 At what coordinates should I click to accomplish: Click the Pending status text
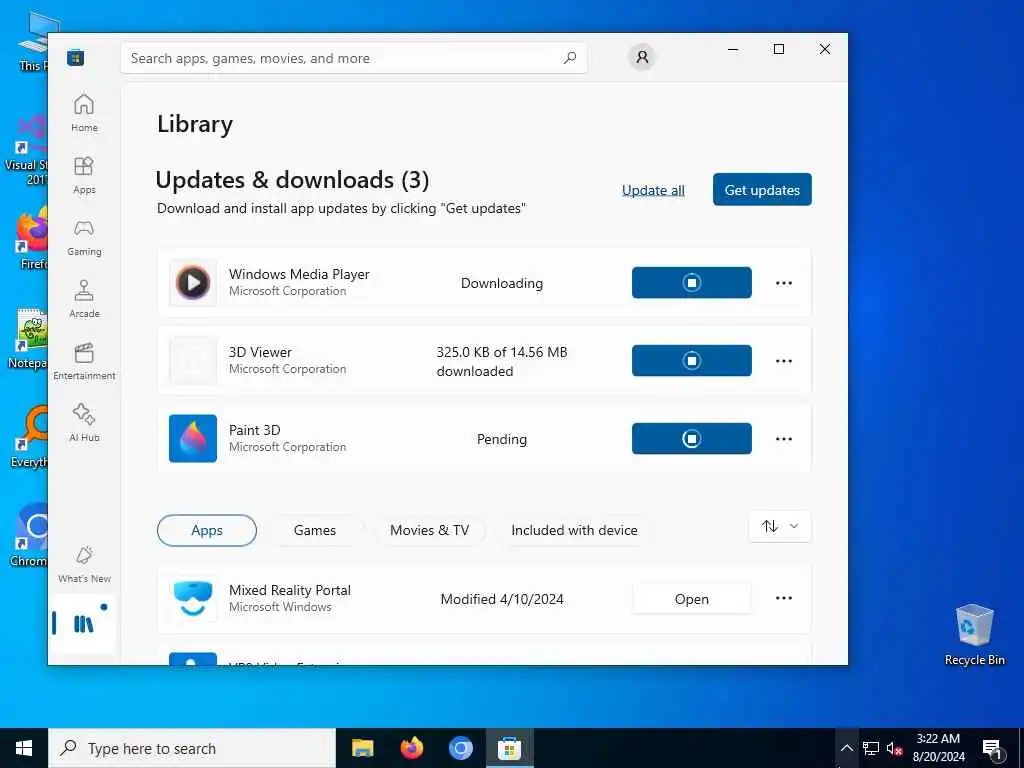(502, 439)
